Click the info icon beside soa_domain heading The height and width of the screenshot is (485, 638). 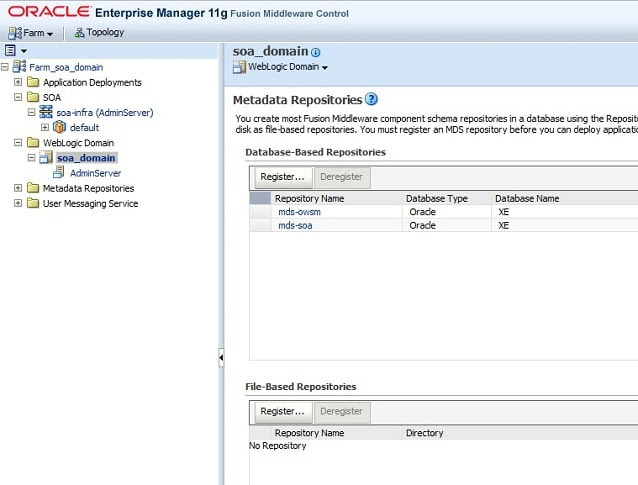tap(315, 52)
